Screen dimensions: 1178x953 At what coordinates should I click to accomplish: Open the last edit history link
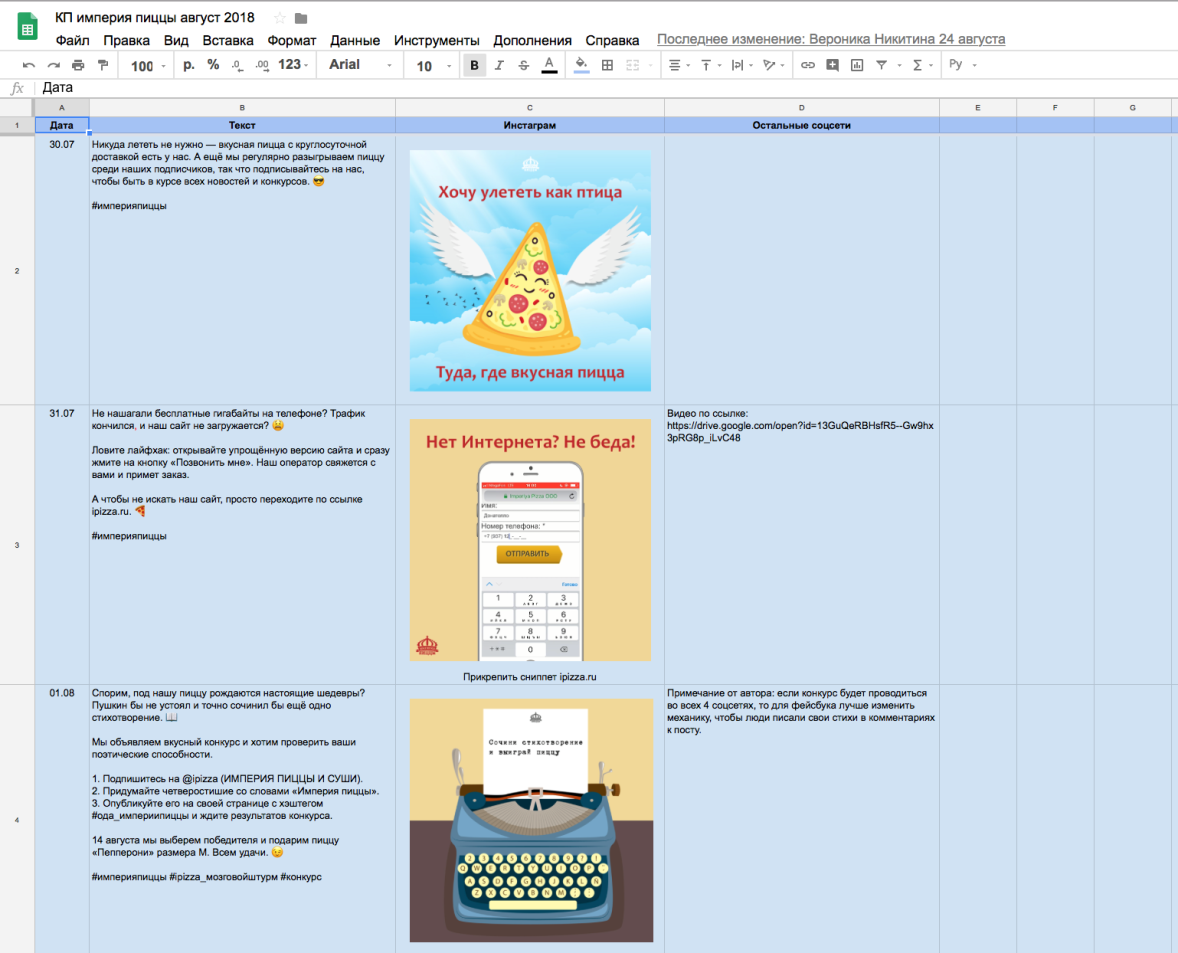coord(831,40)
